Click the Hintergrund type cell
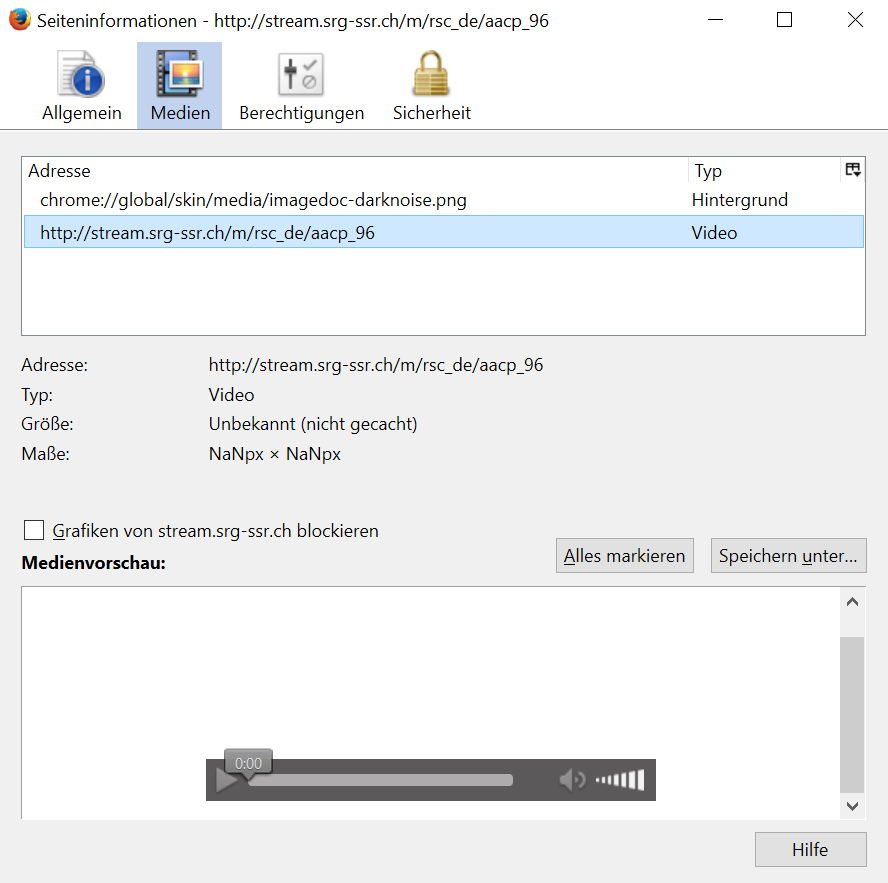This screenshot has width=888, height=883. point(740,200)
